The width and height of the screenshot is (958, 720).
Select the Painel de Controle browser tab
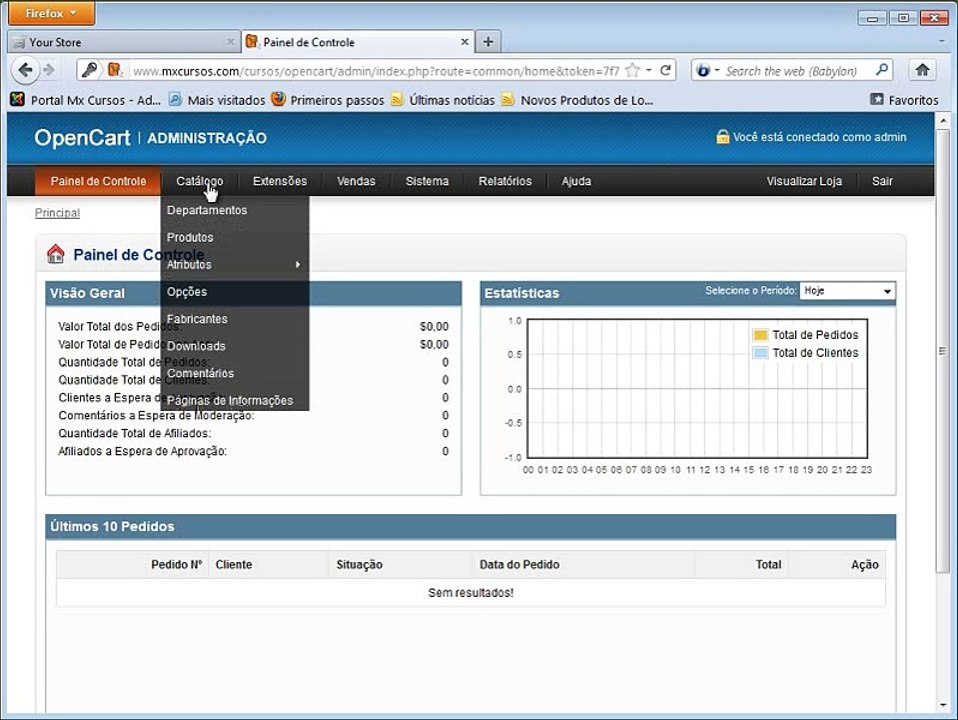pyautogui.click(x=358, y=42)
